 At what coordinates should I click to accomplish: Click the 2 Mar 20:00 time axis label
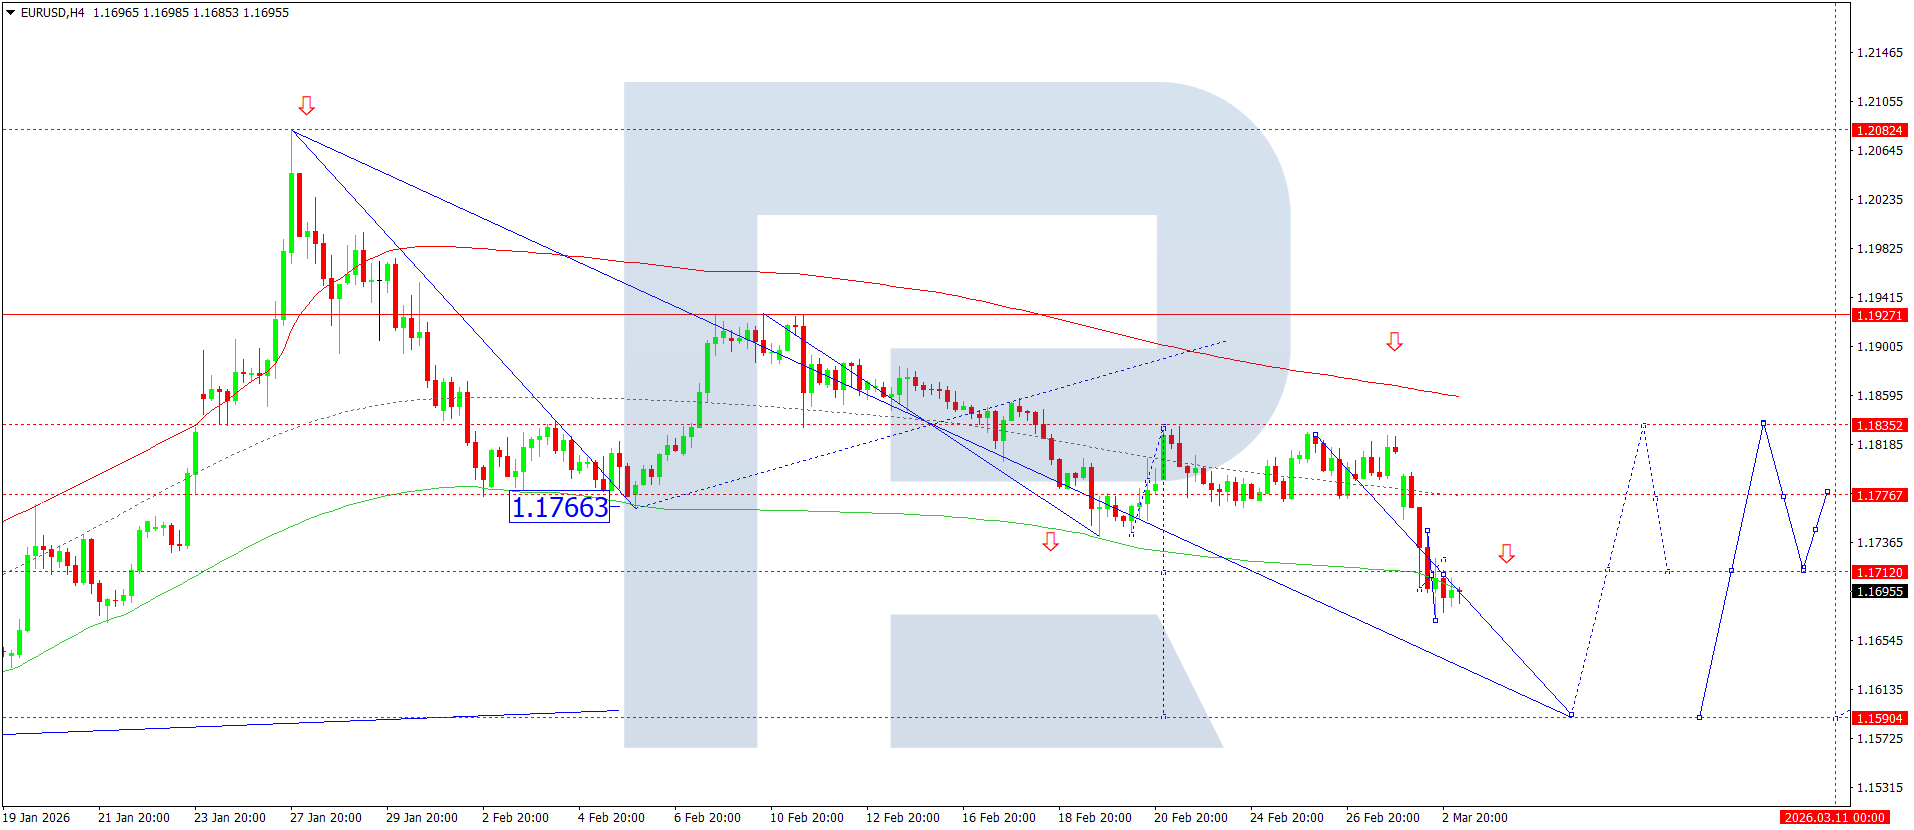pos(1474,818)
